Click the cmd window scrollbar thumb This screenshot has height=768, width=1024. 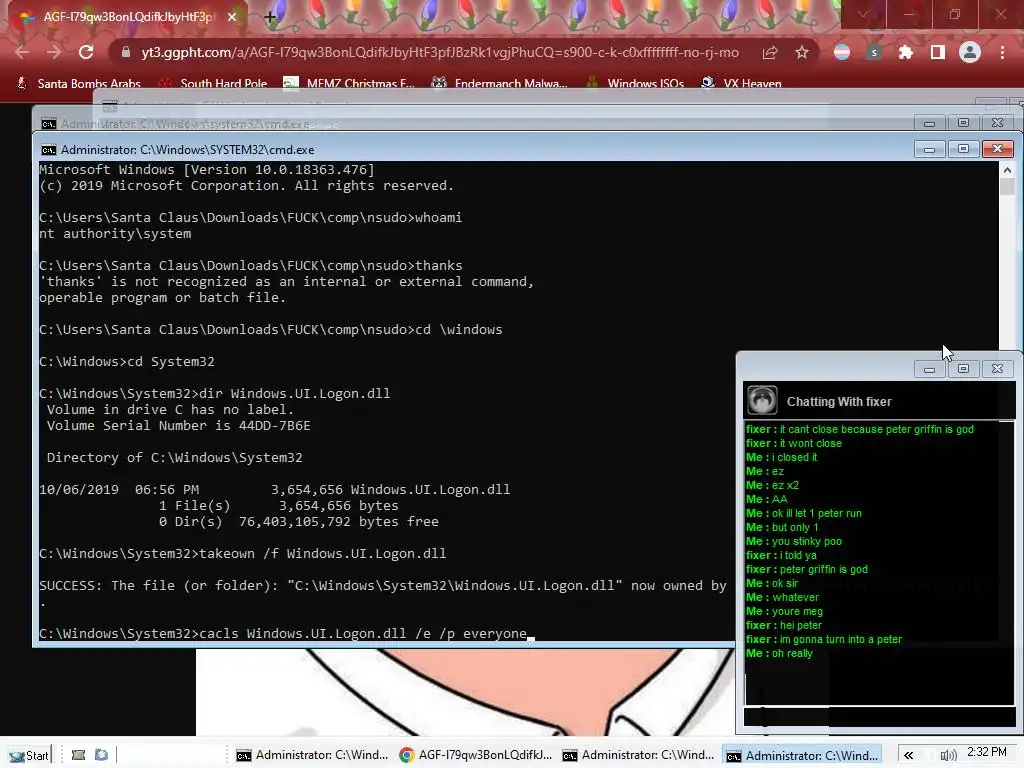1007,187
